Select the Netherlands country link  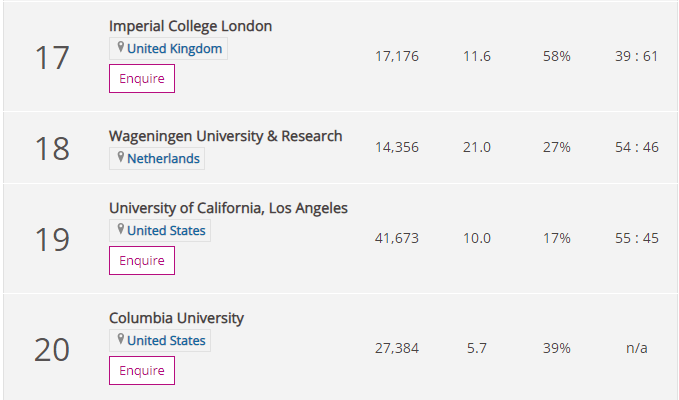point(163,158)
